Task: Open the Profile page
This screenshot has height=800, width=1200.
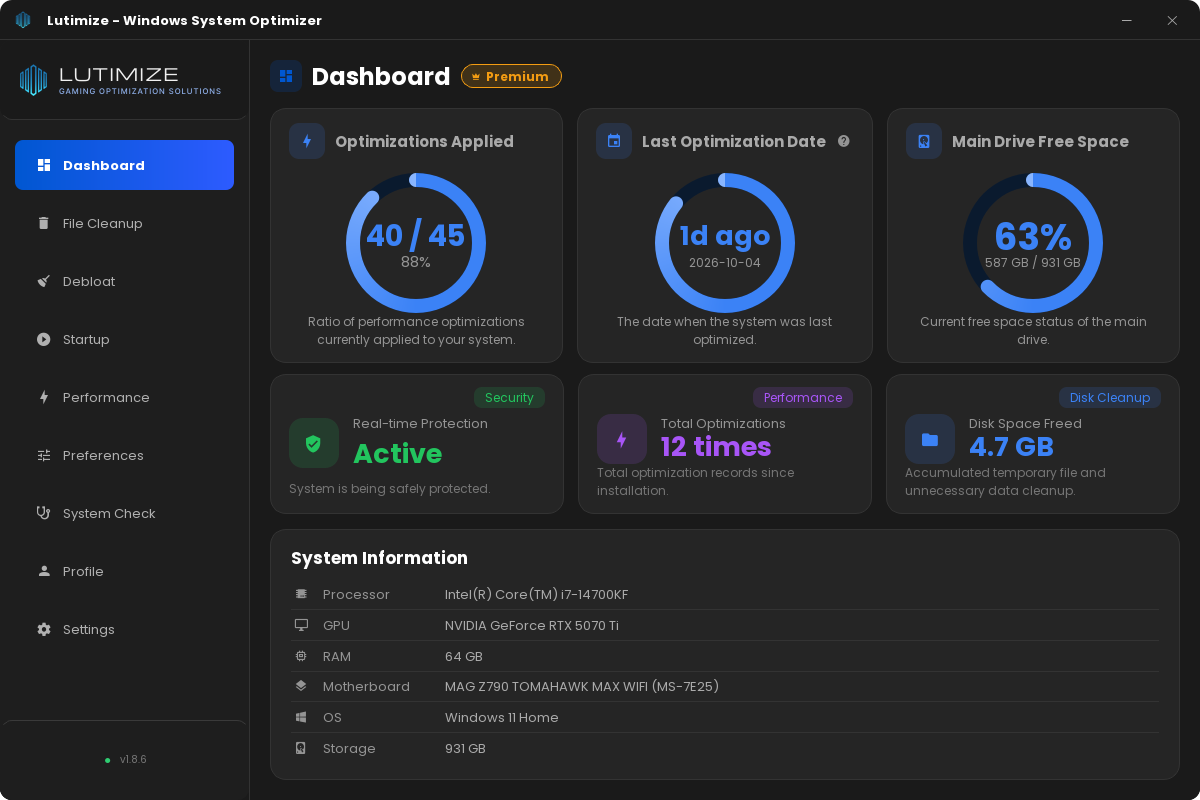Action: (124, 571)
